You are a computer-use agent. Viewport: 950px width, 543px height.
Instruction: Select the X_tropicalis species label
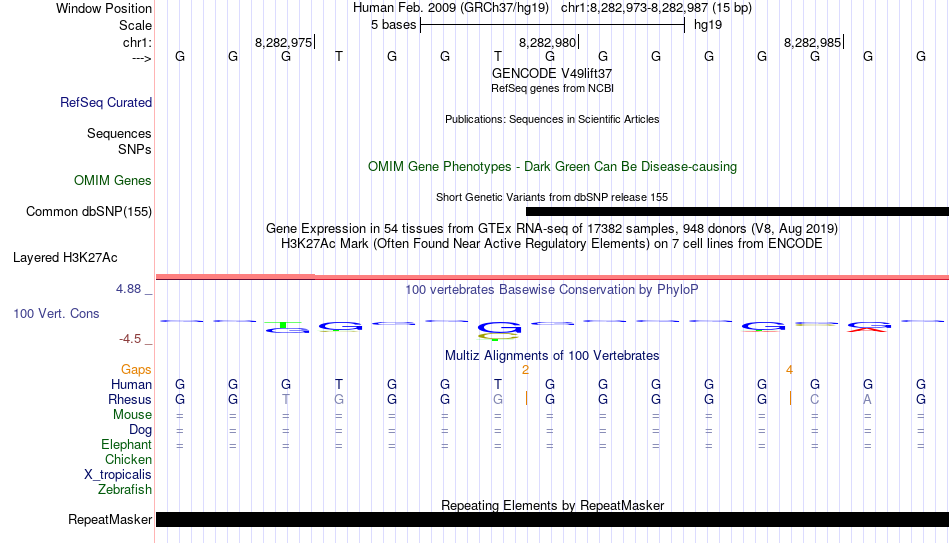tap(118, 475)
